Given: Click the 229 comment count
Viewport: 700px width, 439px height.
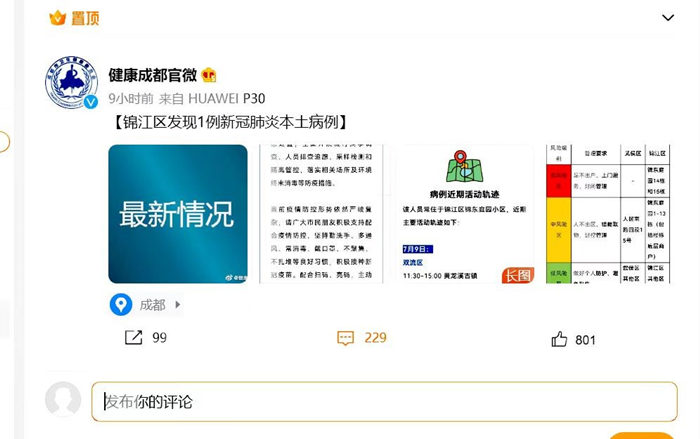Looking at the screenshot, I should click(375, 338).
